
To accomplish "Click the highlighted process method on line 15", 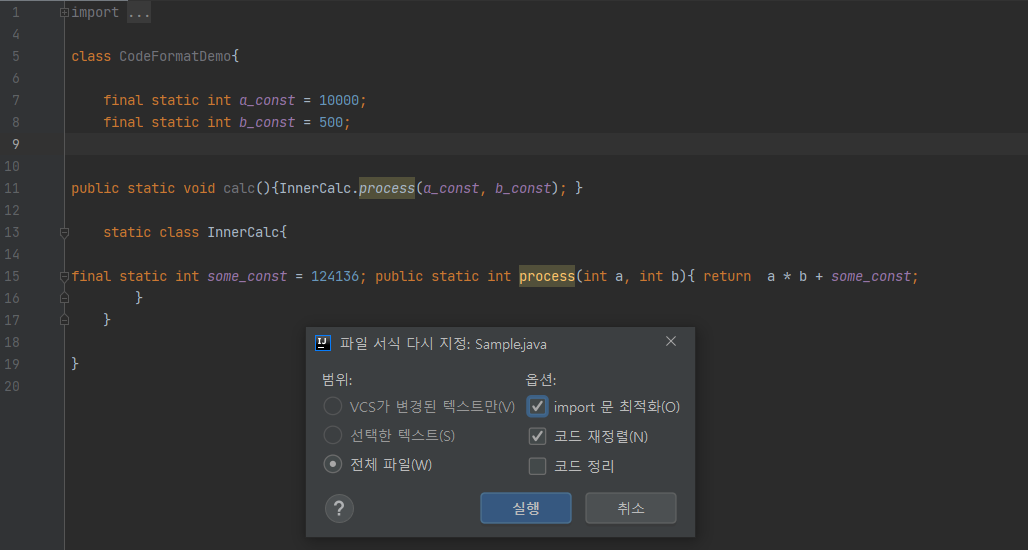I will click(547, 276).
